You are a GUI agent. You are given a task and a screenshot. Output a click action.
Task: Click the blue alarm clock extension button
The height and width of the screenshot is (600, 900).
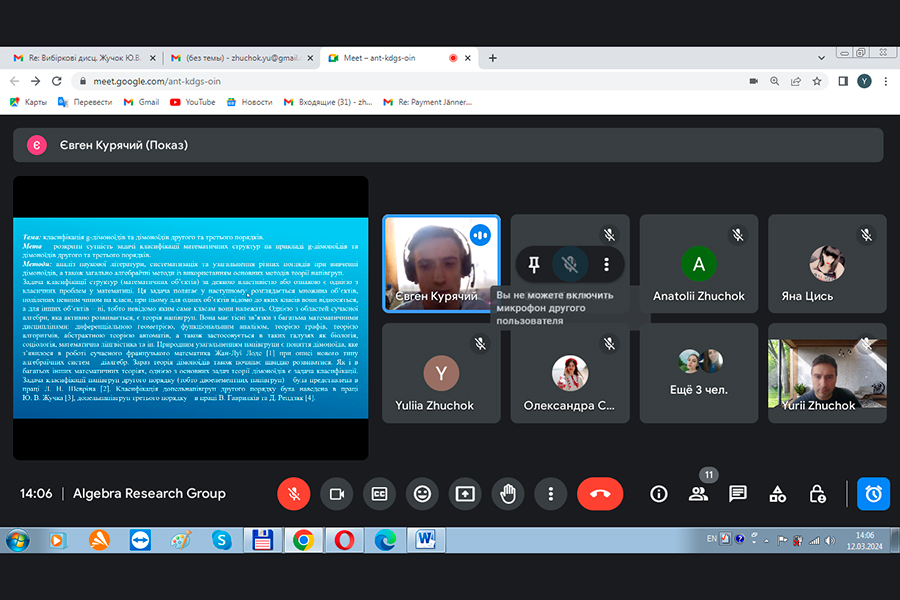(x=873, y=494)
